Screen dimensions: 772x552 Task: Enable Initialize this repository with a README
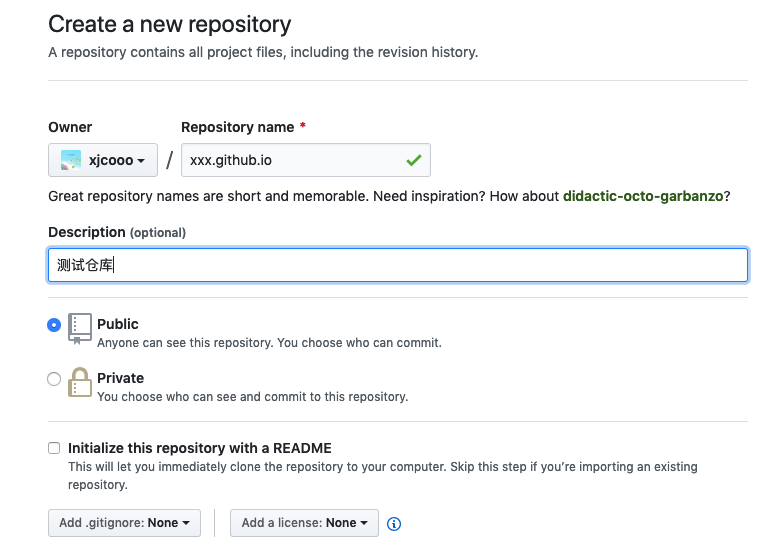54,448
